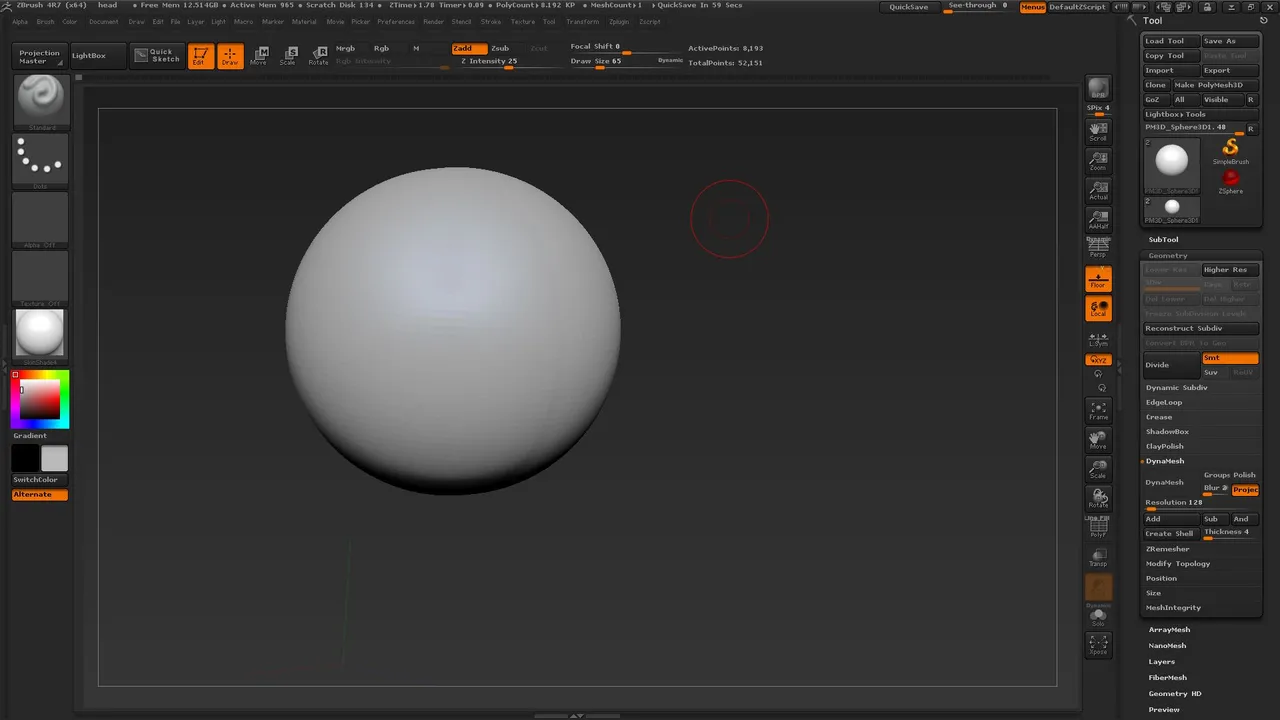Click Reconstruct Subdiv button

(1201, 328)
